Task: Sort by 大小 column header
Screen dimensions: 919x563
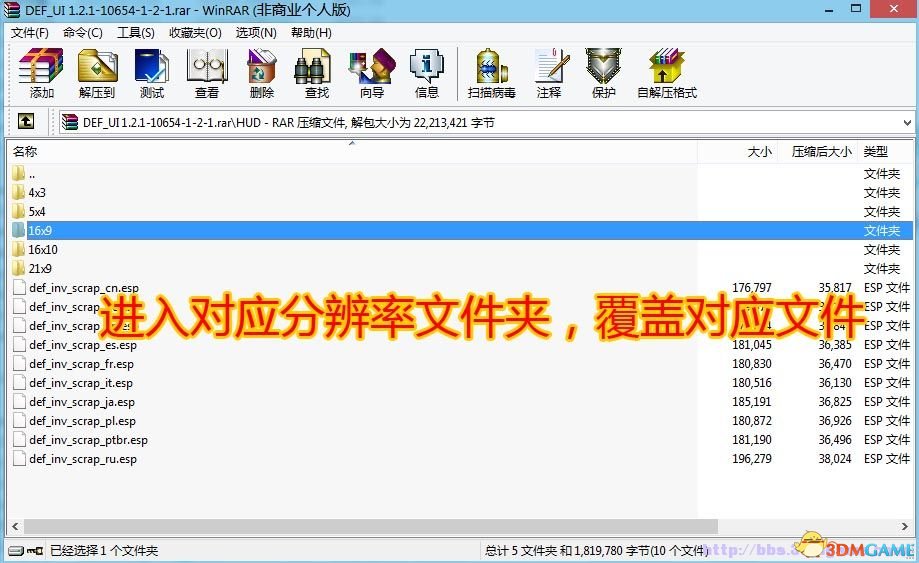Action: click(737, 152)
